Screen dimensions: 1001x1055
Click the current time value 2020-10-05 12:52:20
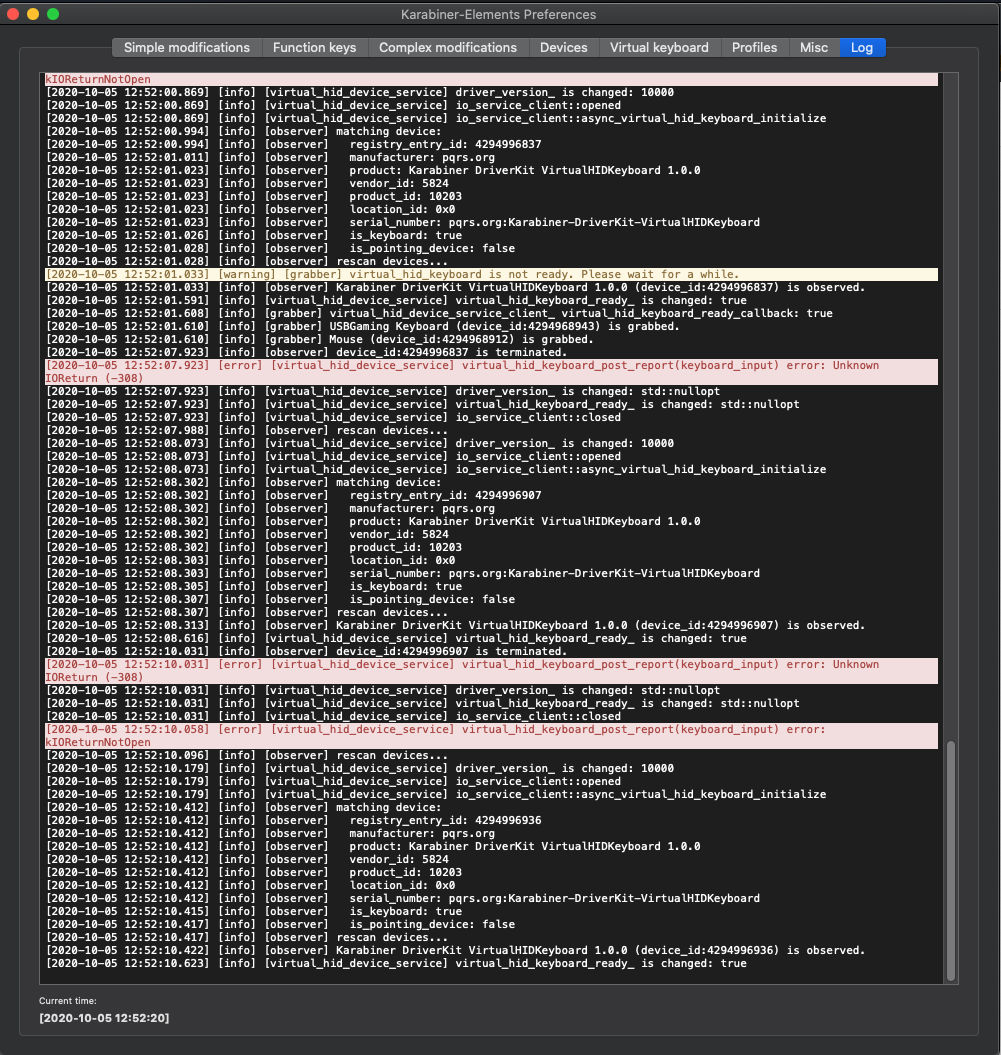click(104, 1018)
